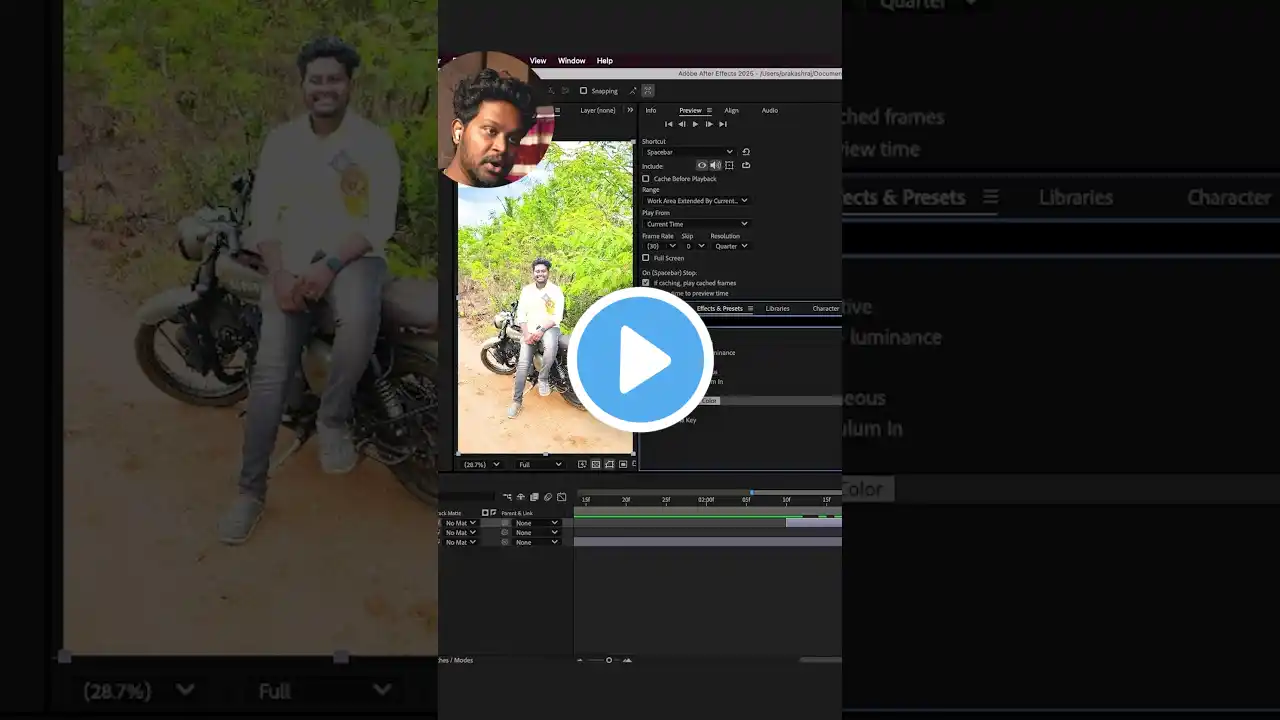The width and height of the screenshot is (1280, 720).
Task: Switch to the Audio tab
Action: click(x=770, y=110)
